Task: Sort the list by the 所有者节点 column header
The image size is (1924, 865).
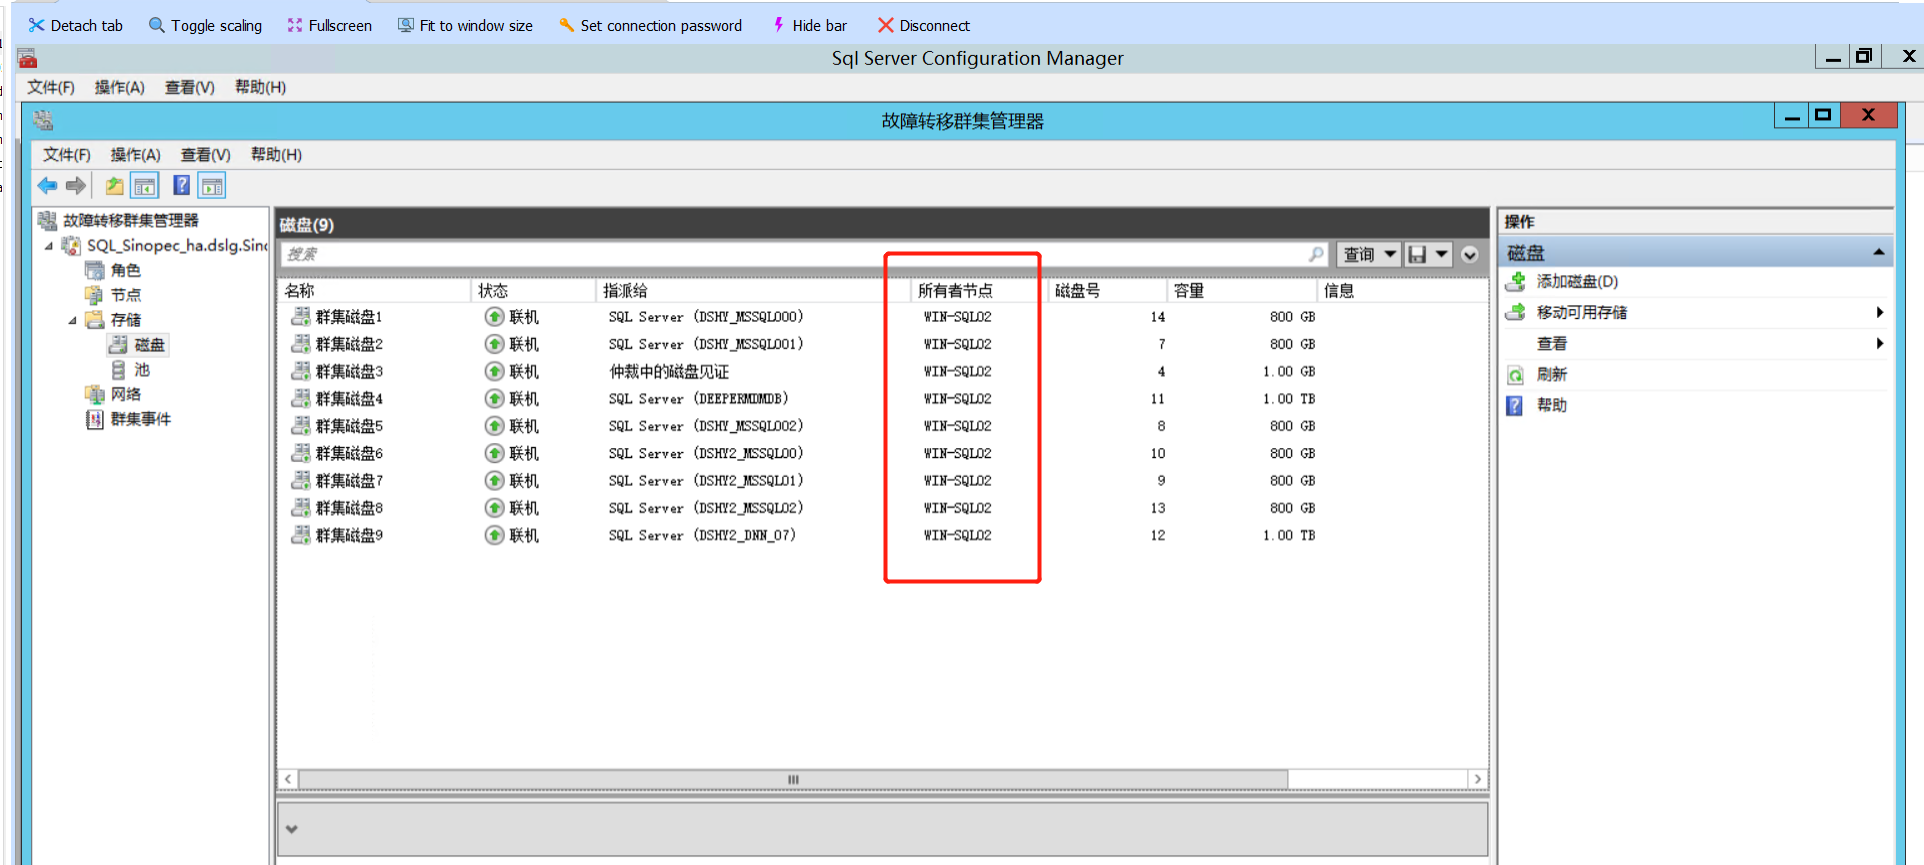Action: (x=979, y=290)
